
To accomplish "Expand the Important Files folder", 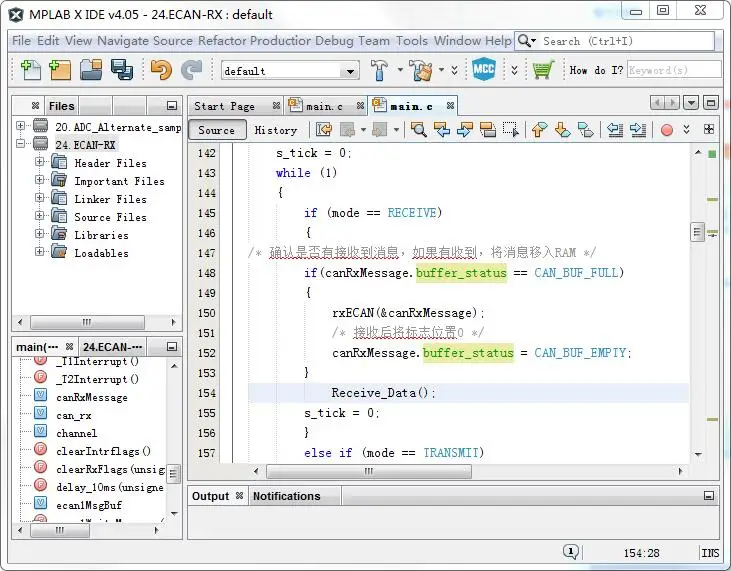I will [40, 179].
